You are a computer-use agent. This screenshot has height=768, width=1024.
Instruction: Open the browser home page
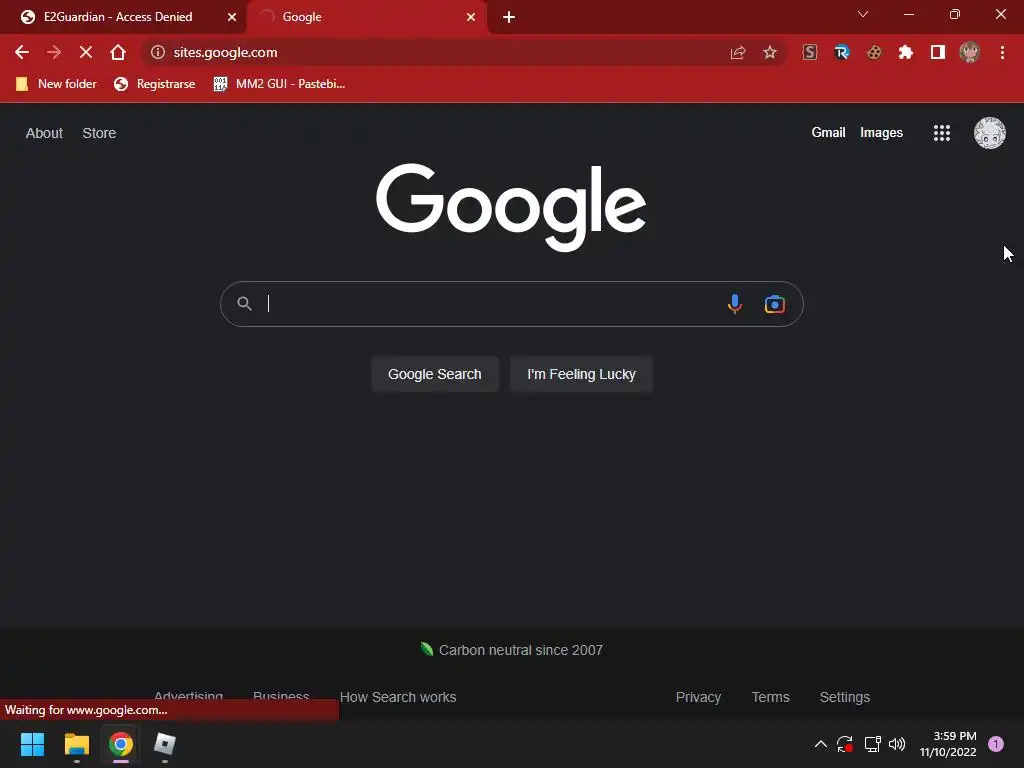click(118, 52)
